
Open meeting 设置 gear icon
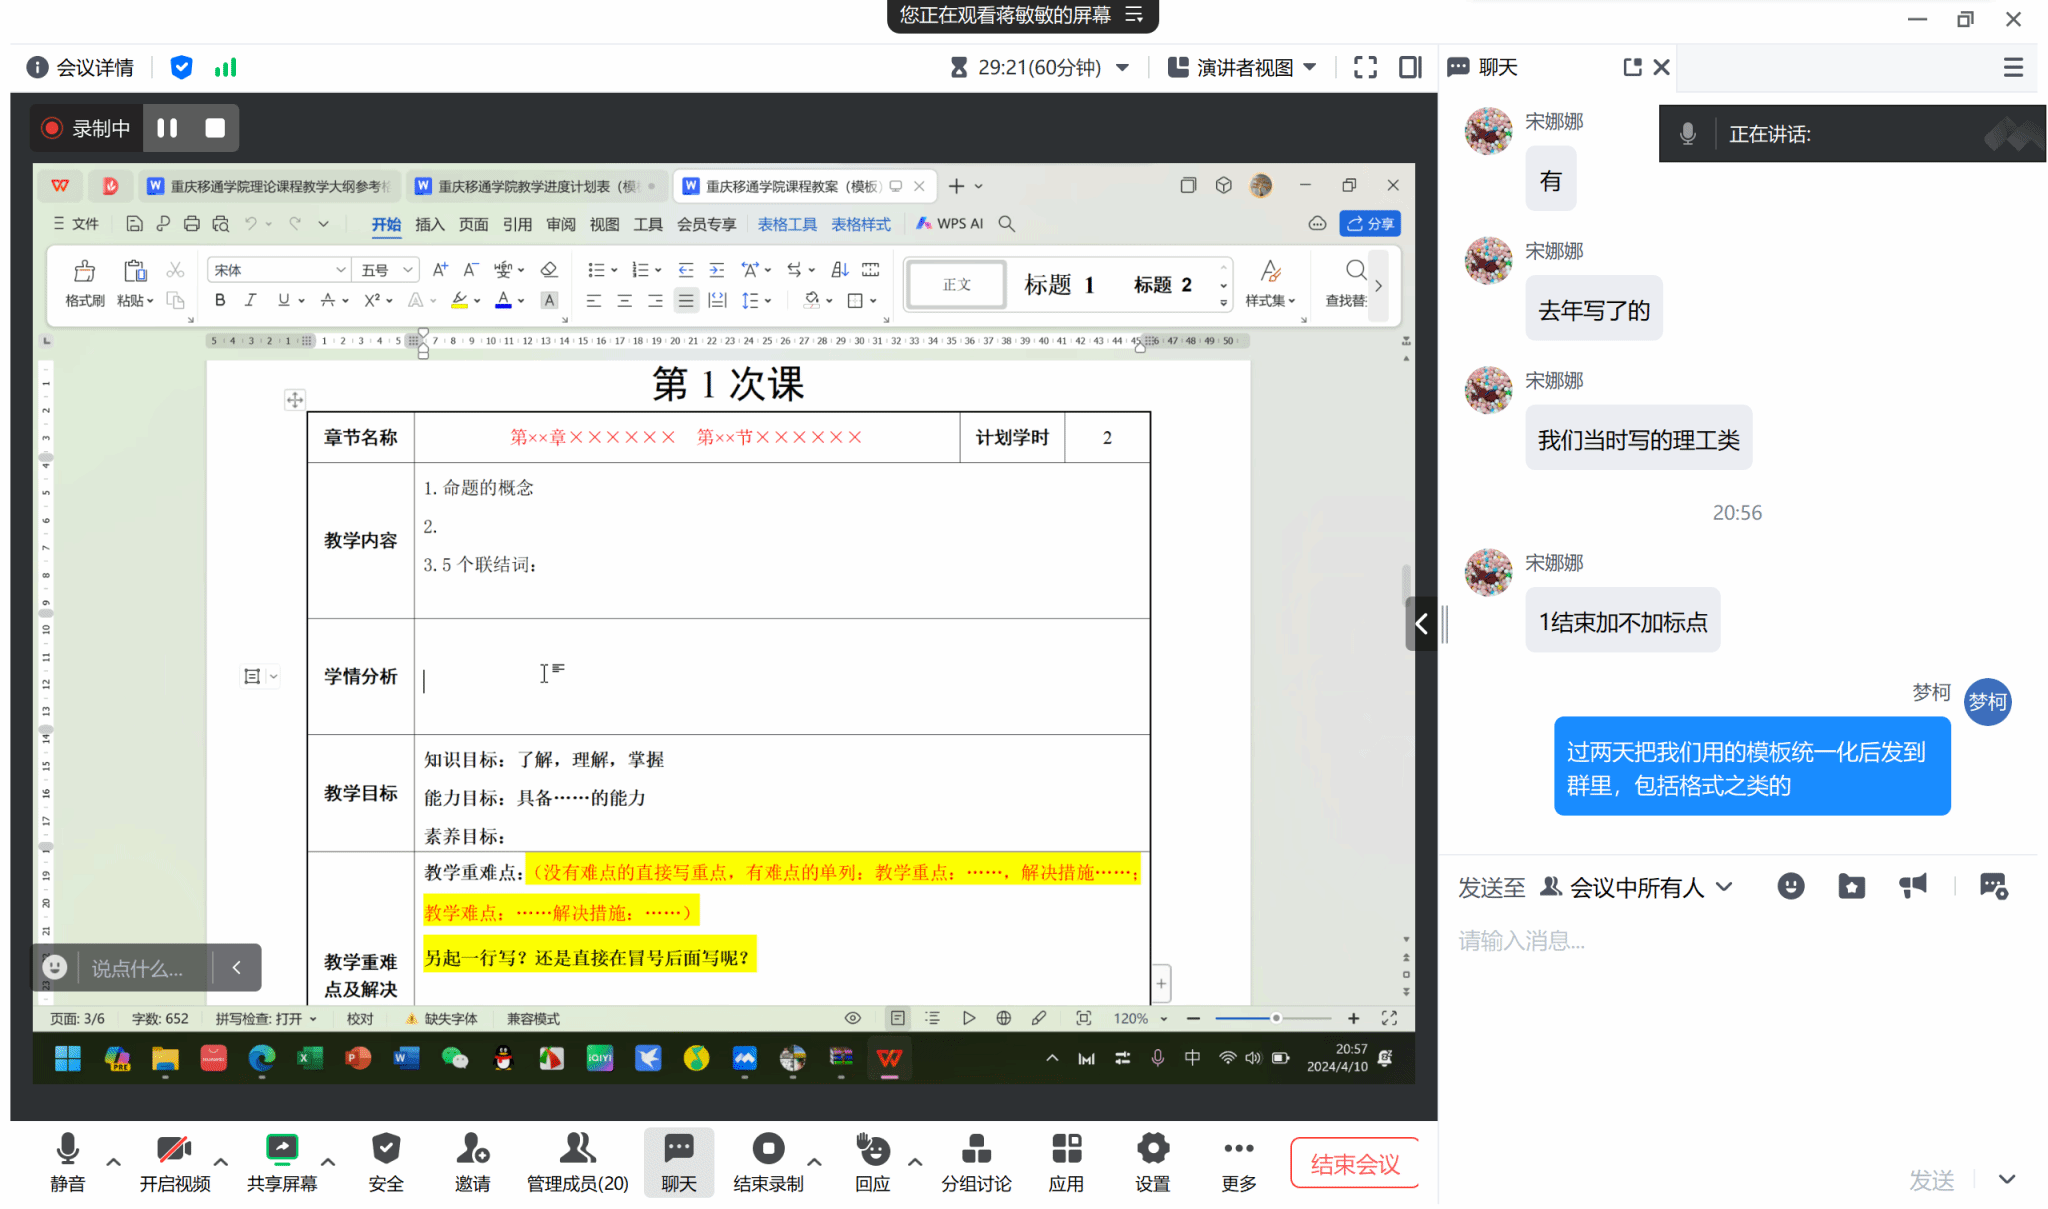[1152, 1162]
